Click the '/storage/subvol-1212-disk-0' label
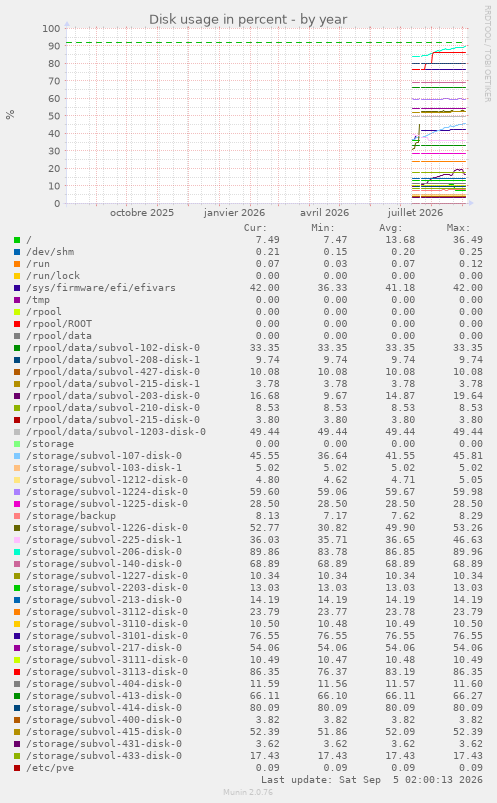 click(x=107, y=480)
